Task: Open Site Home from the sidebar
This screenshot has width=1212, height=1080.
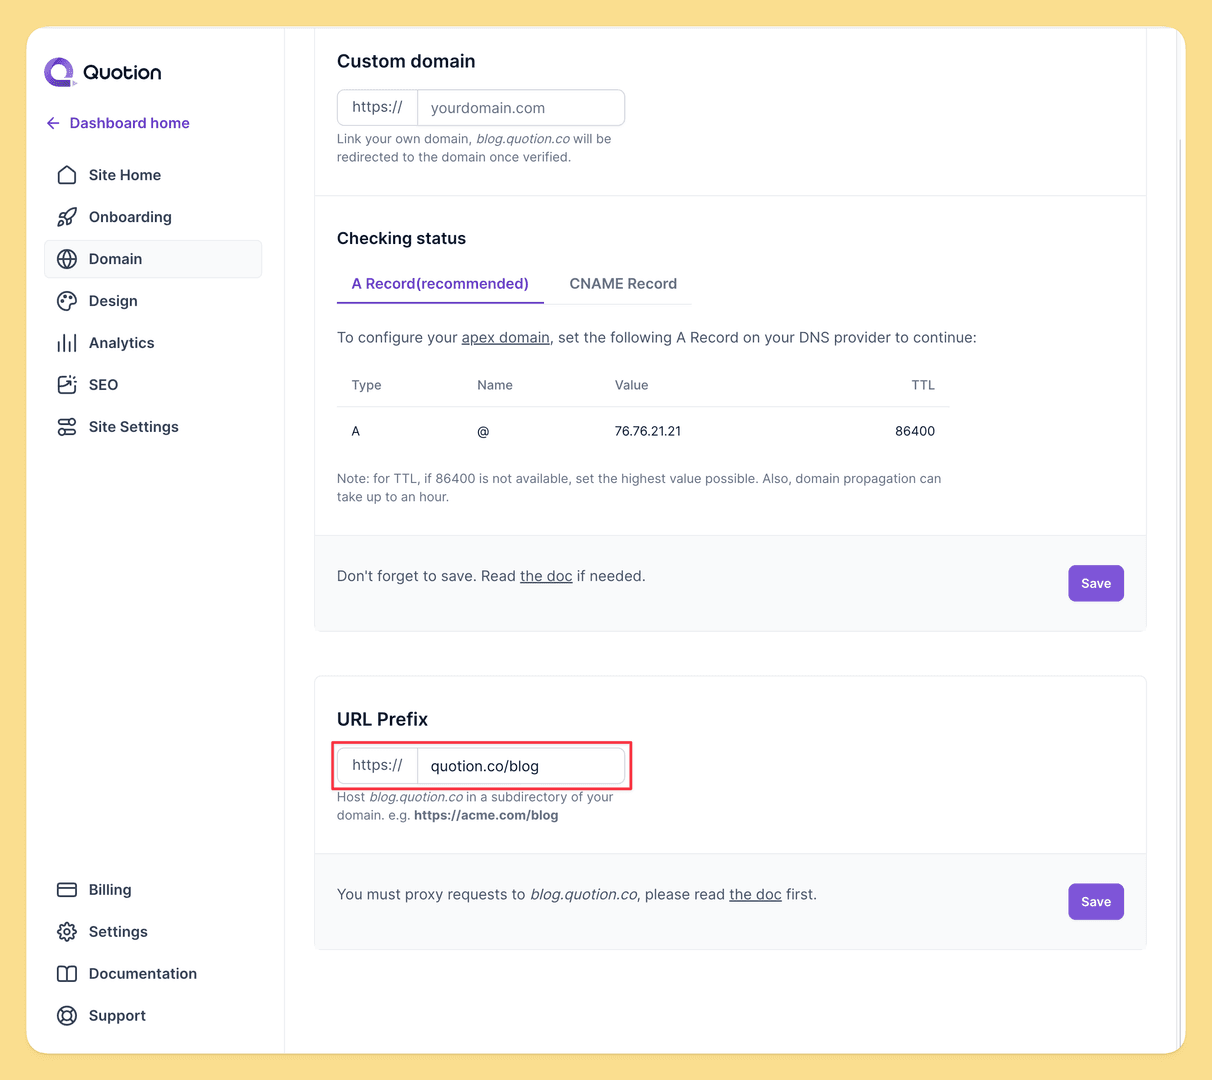Action: coord(66,175)
